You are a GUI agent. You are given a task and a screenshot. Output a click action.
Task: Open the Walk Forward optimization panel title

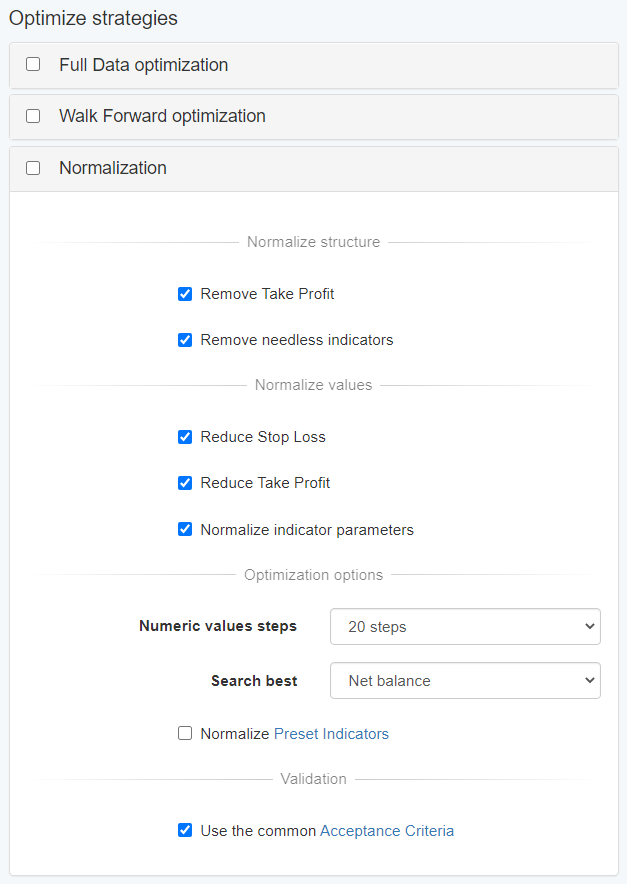click(162, 116)
